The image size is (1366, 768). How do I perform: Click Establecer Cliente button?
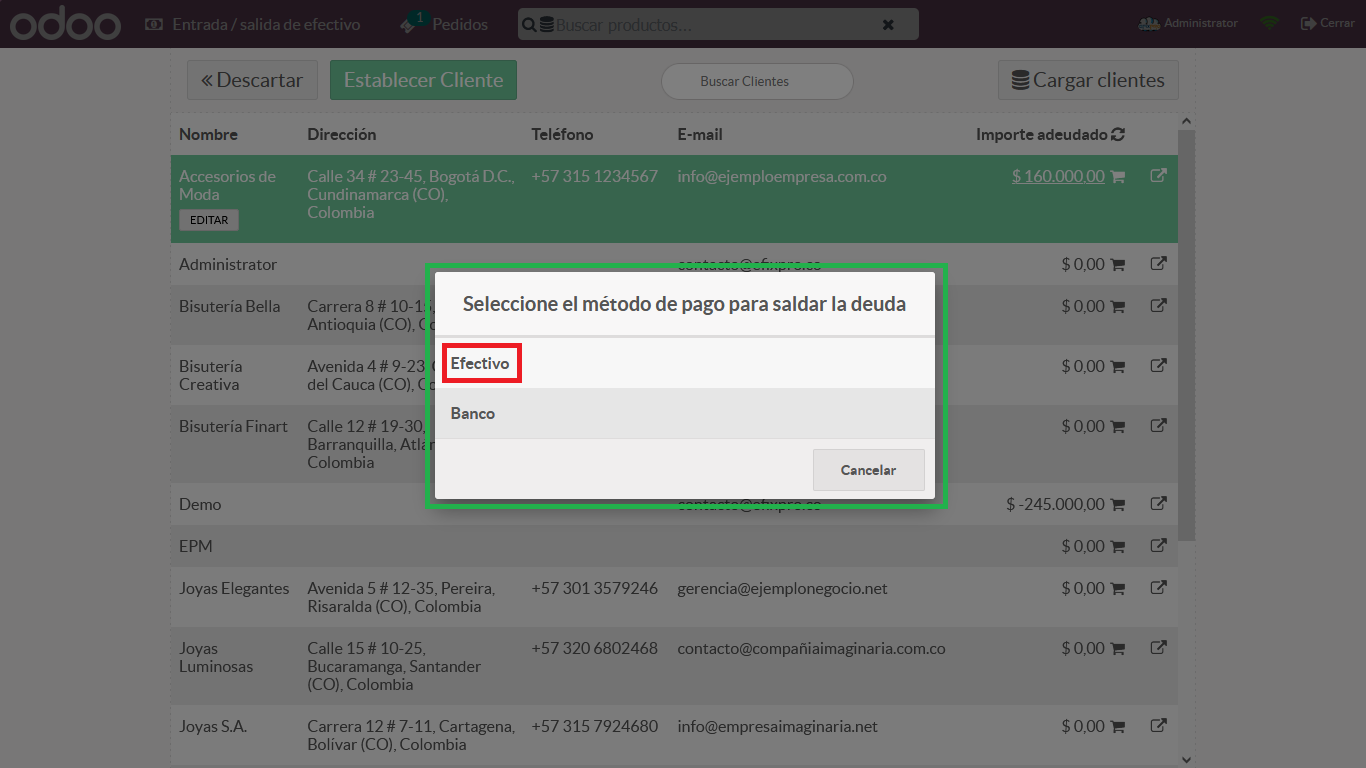click(423, 80)
